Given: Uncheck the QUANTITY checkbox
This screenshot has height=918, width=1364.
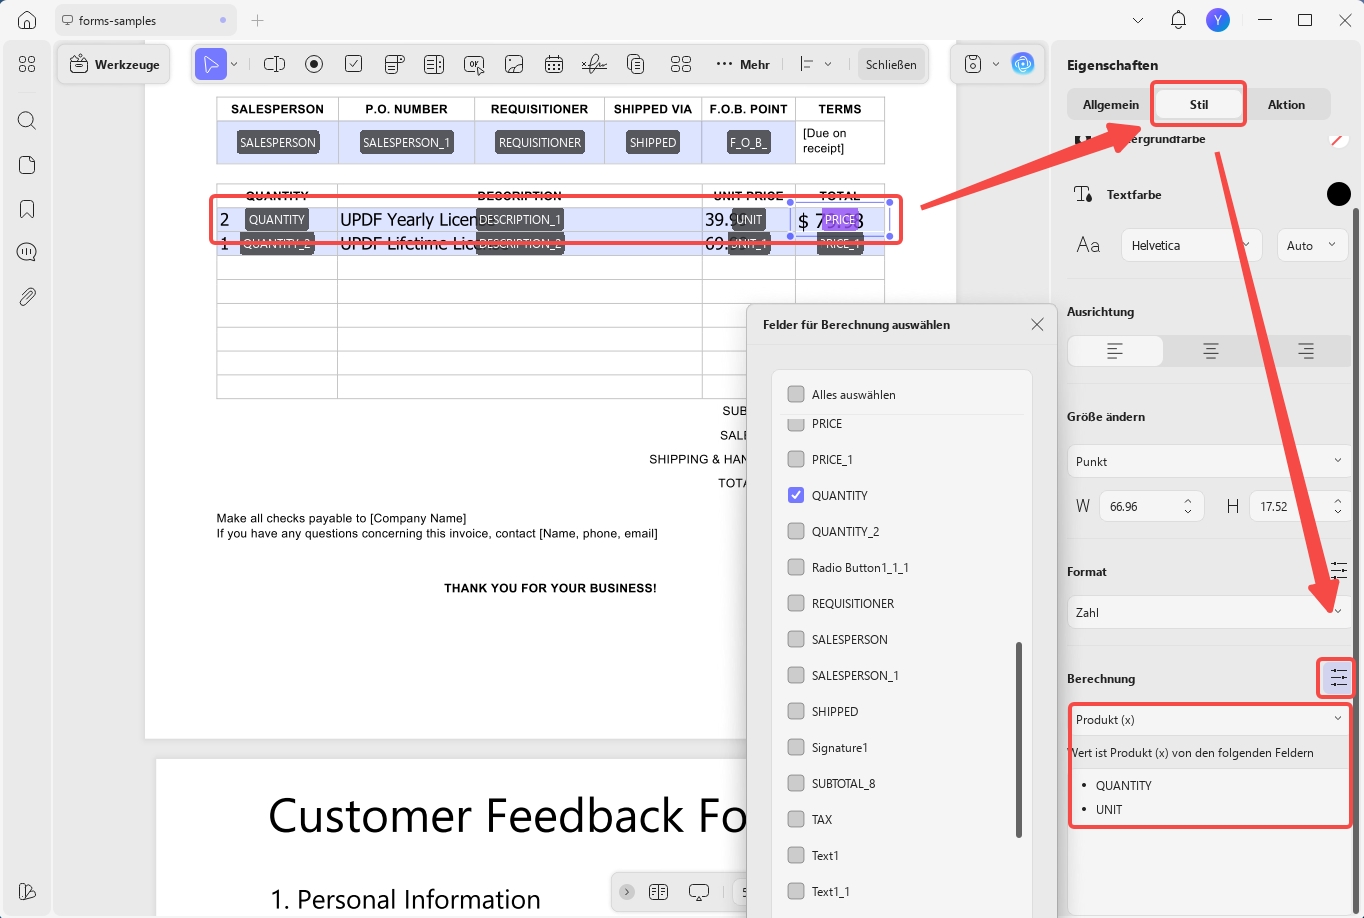Looking at the screenshot, I should [x=796, y=495].
